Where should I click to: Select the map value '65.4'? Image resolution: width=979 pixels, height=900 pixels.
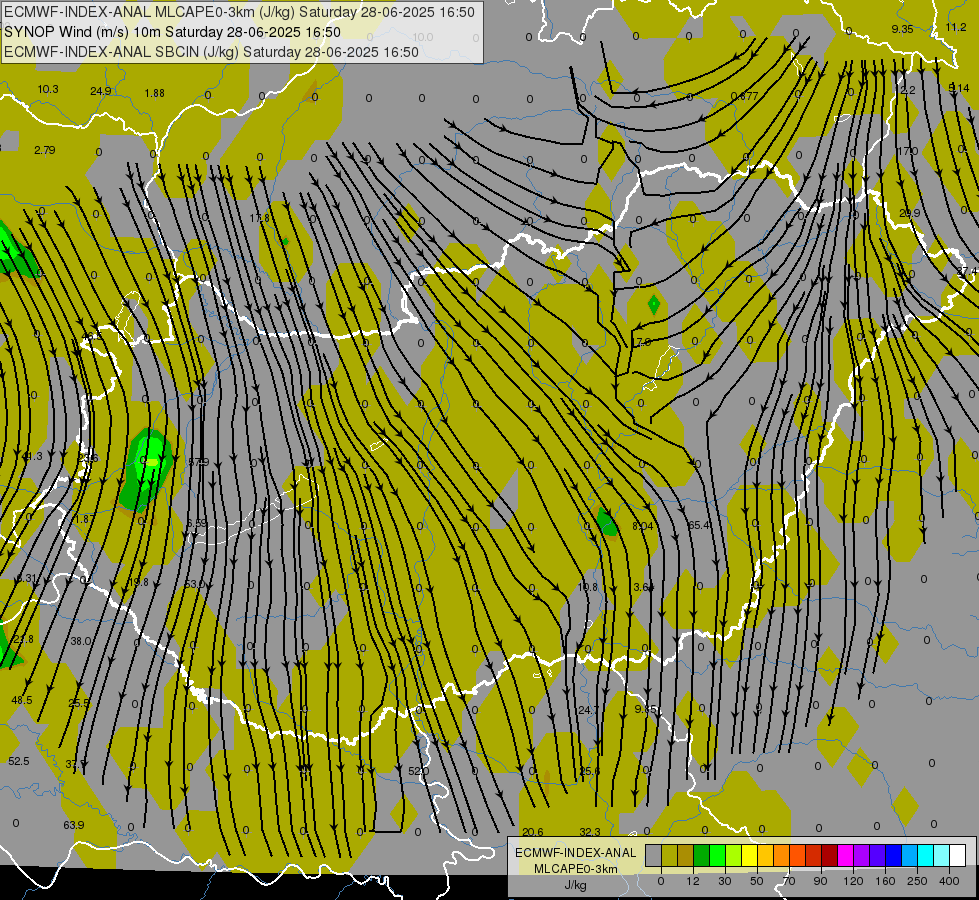click(699, 525)
